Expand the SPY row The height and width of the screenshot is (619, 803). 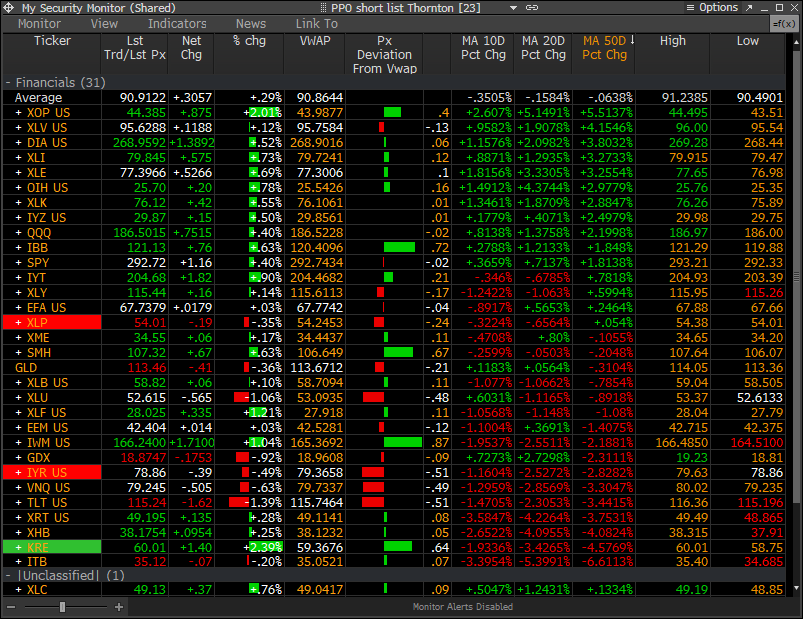18,263
